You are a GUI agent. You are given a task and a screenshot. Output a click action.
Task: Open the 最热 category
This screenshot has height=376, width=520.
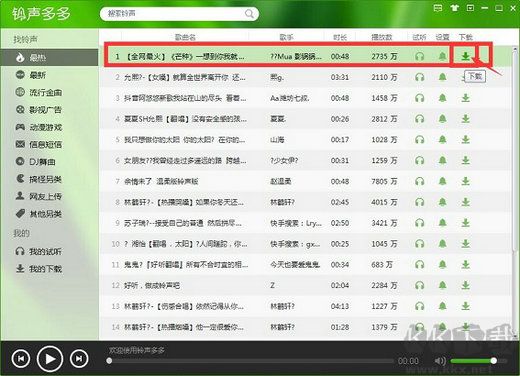(x=49, y=57)
